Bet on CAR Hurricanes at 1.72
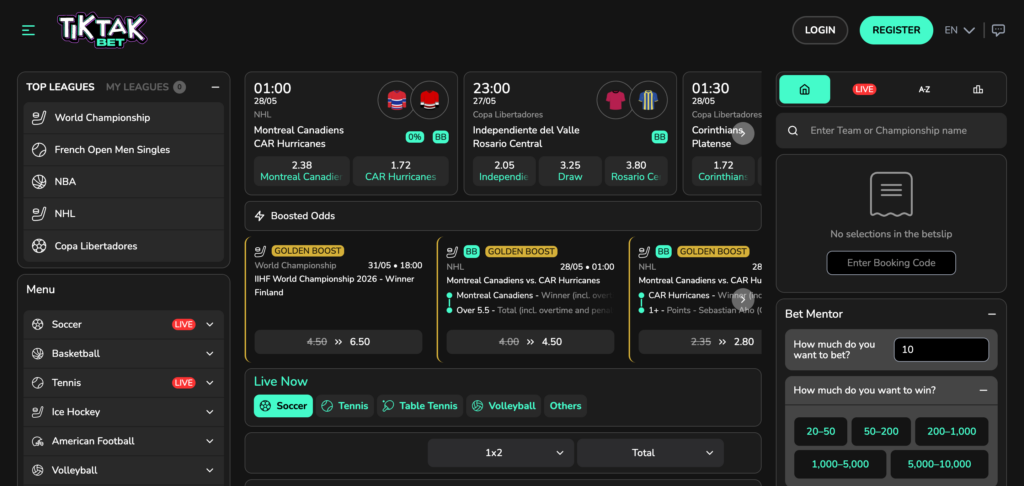 [400, 171]
